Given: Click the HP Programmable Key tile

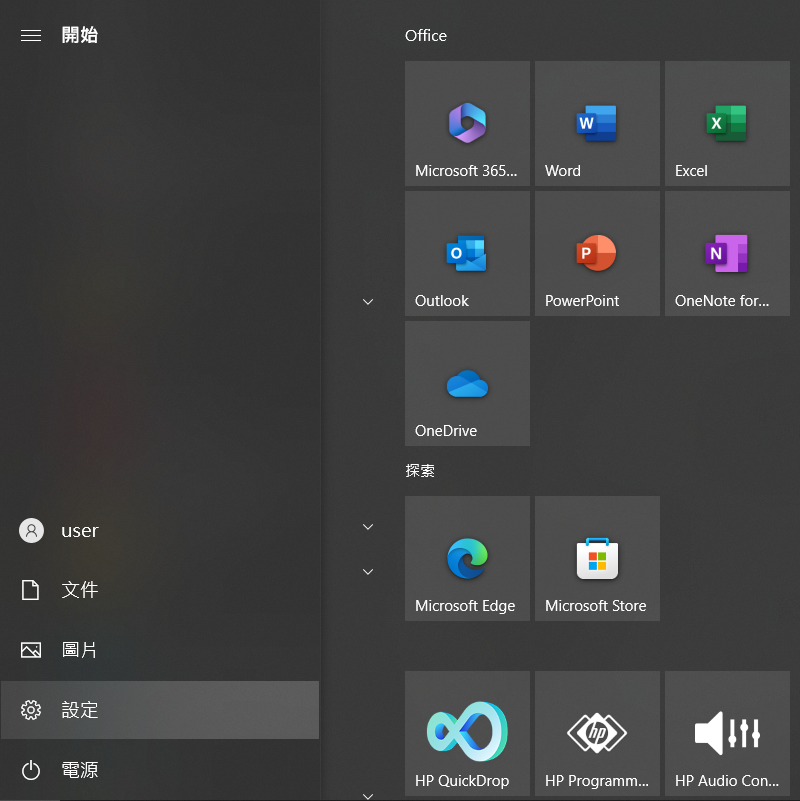Looking at the screenshot, I should tap(597, 733).
